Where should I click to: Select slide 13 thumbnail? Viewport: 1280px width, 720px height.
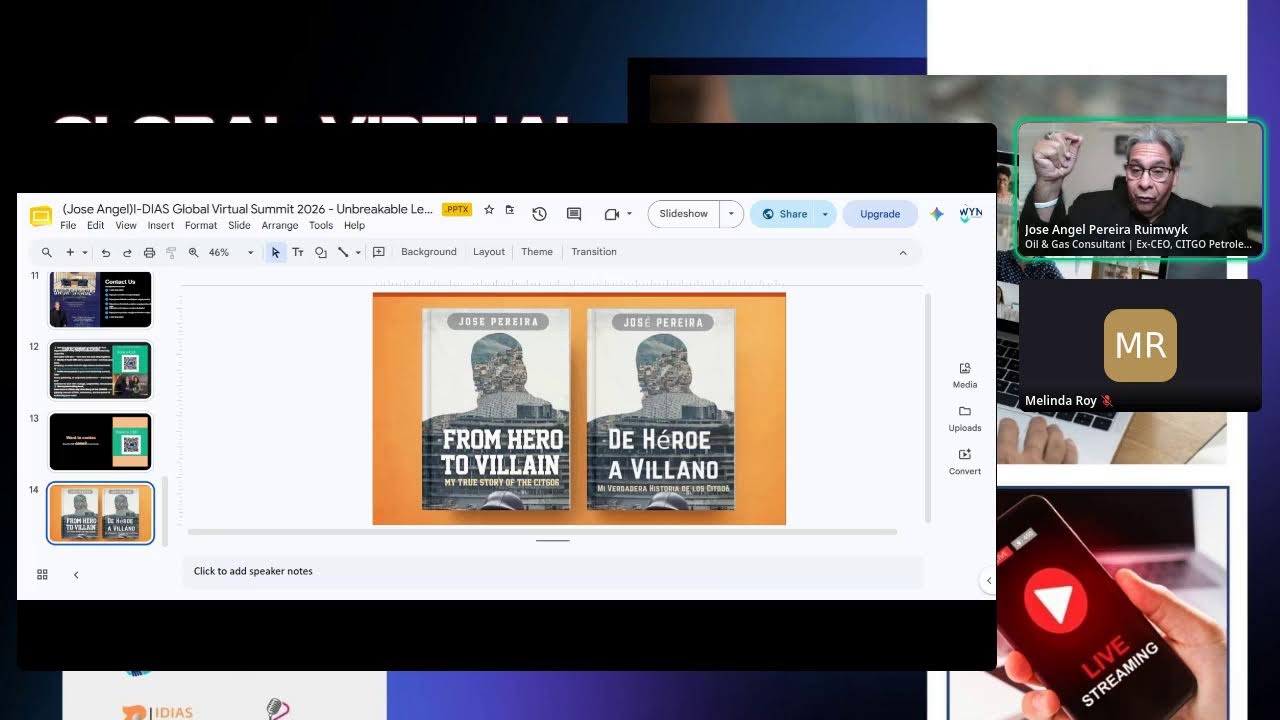100,441
